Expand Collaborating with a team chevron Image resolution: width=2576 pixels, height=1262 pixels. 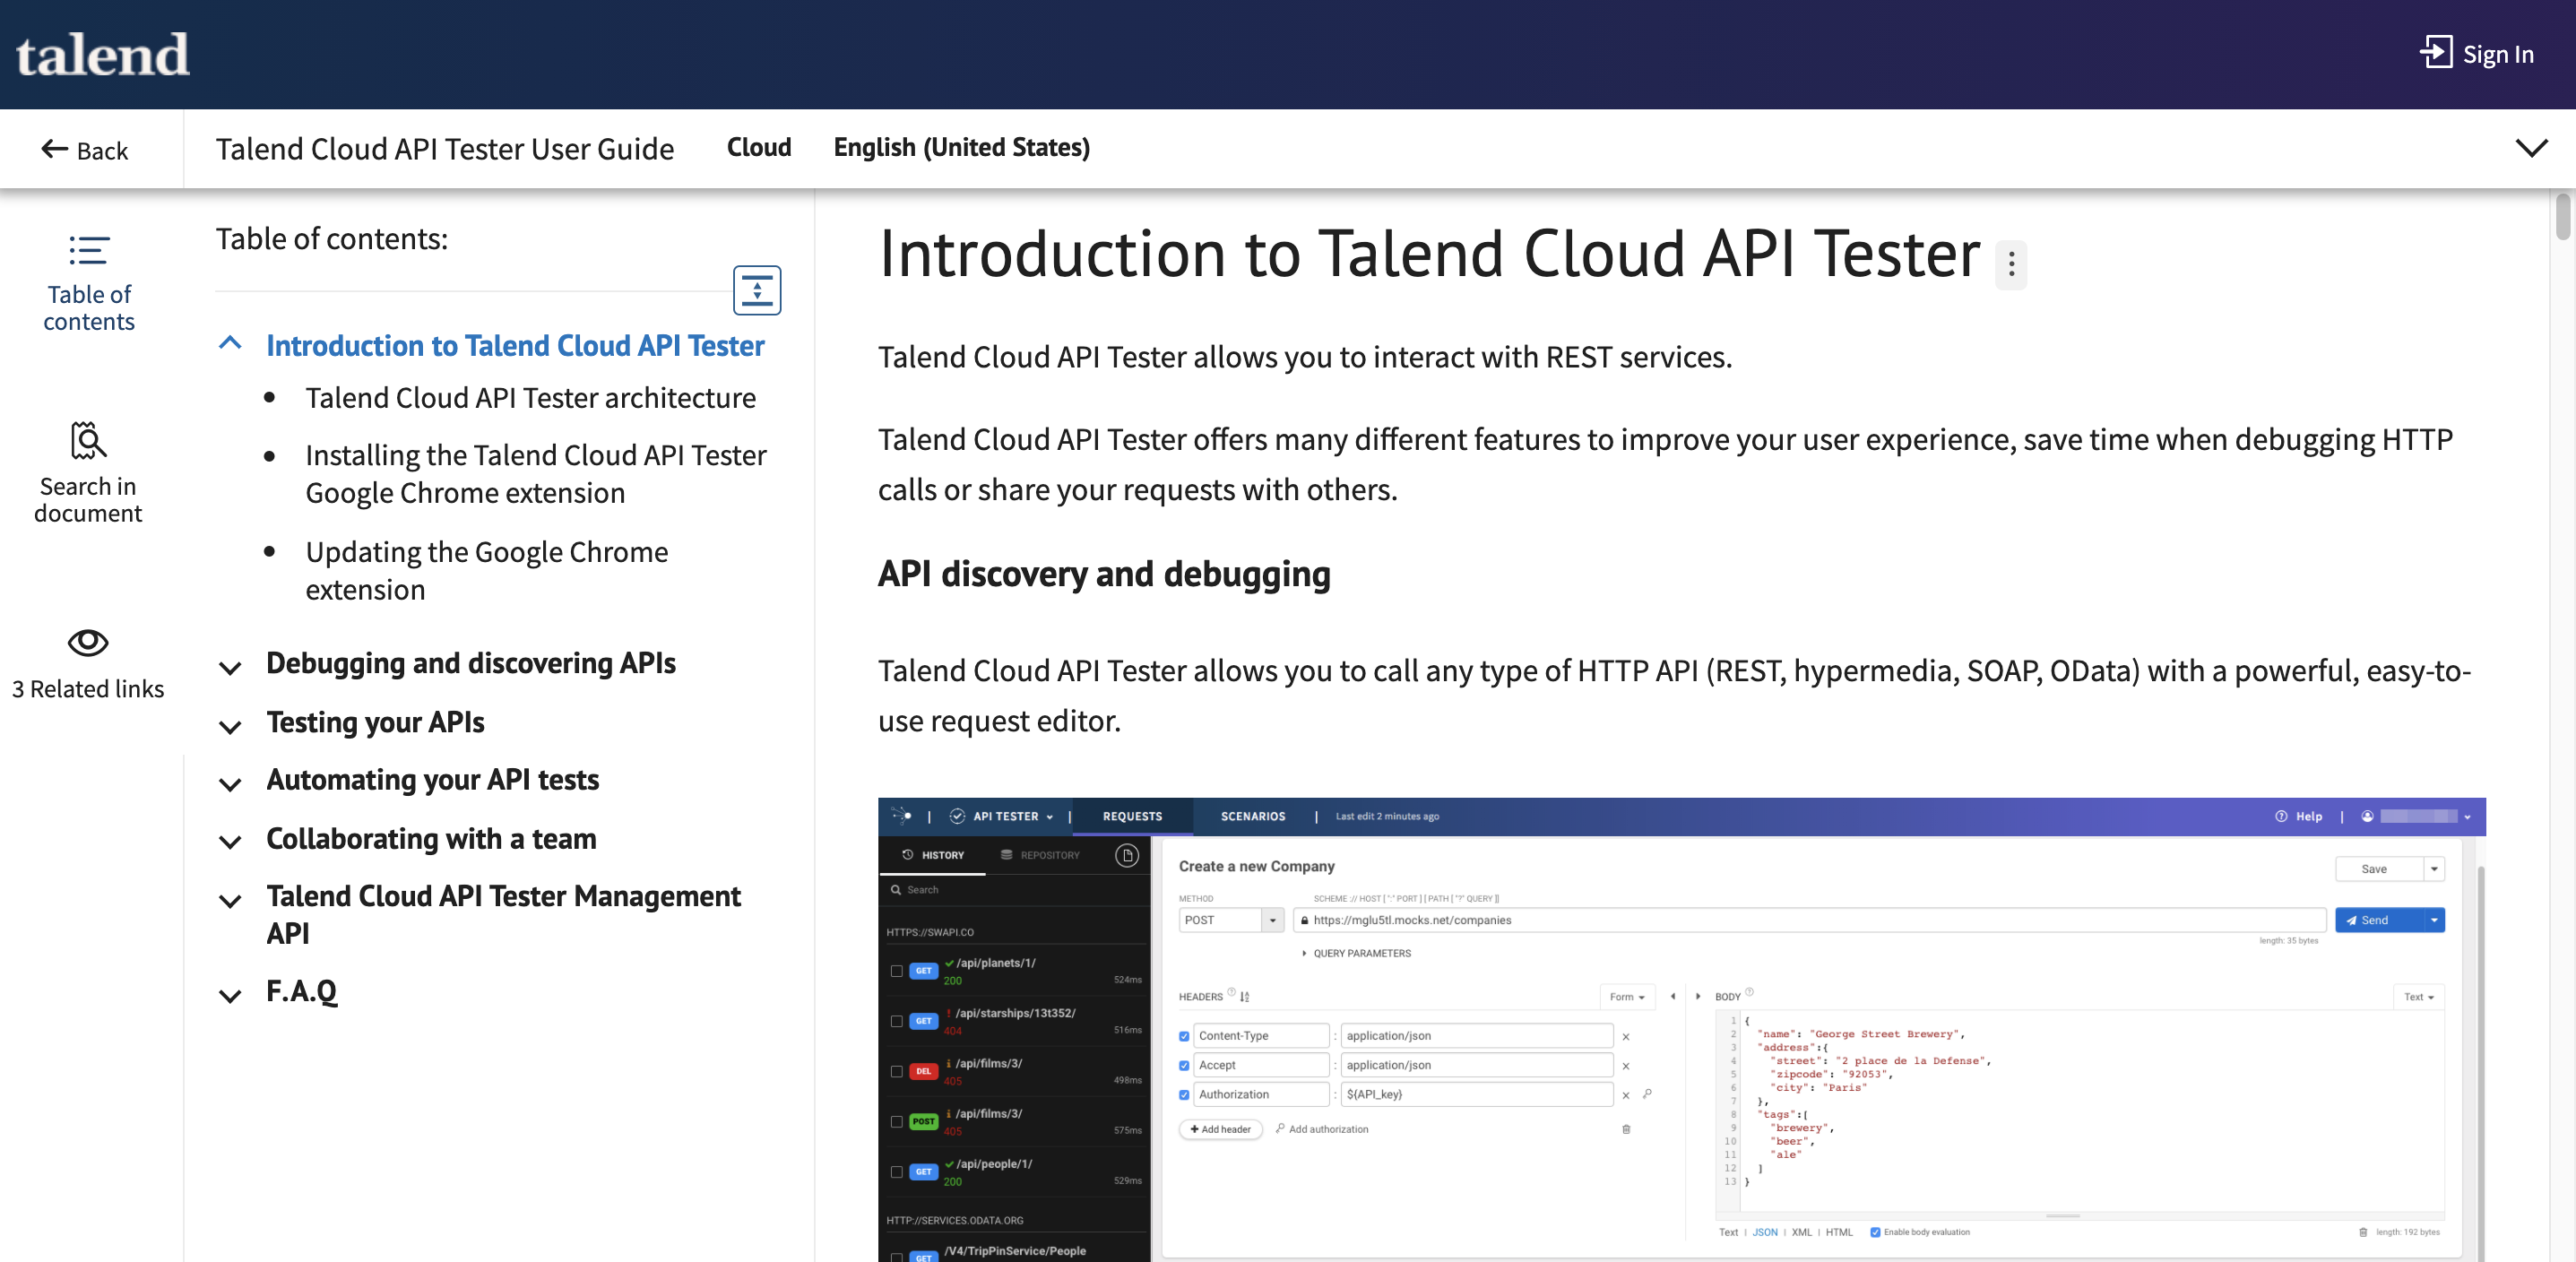230,842
